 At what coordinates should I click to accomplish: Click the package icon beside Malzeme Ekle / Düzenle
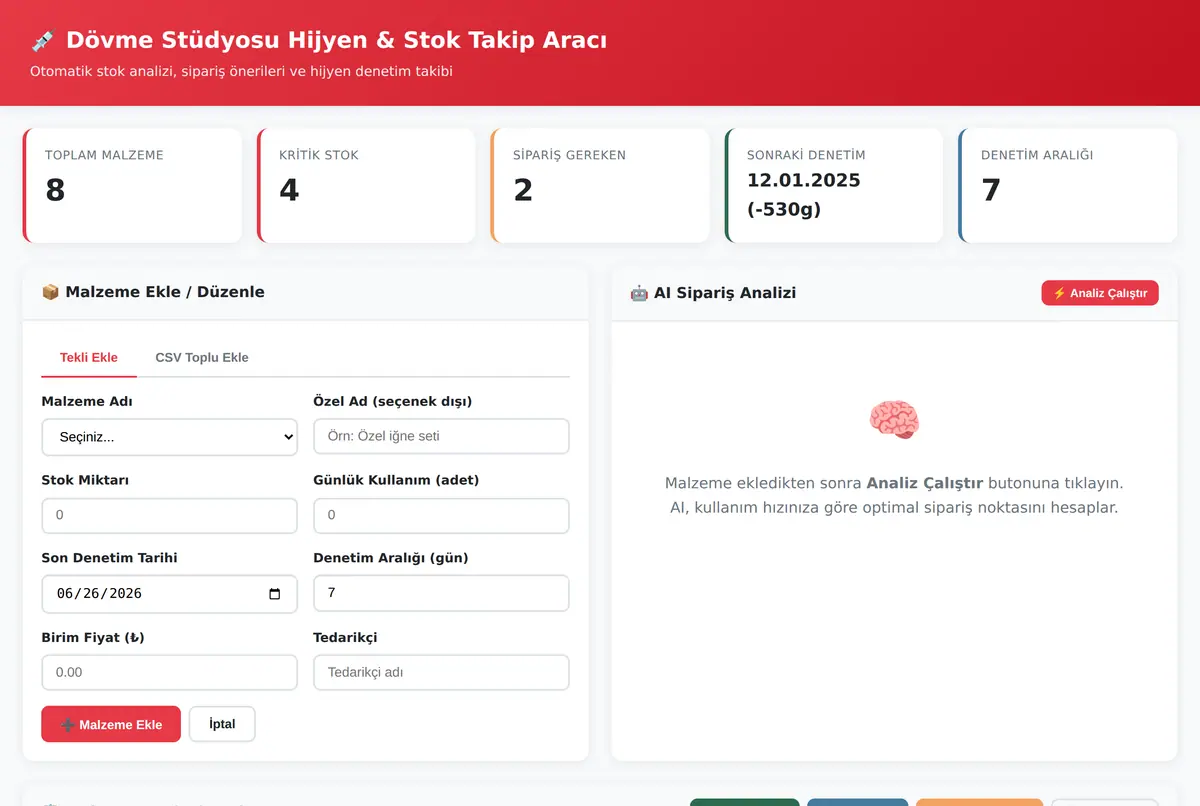click(x=50, y=292)
